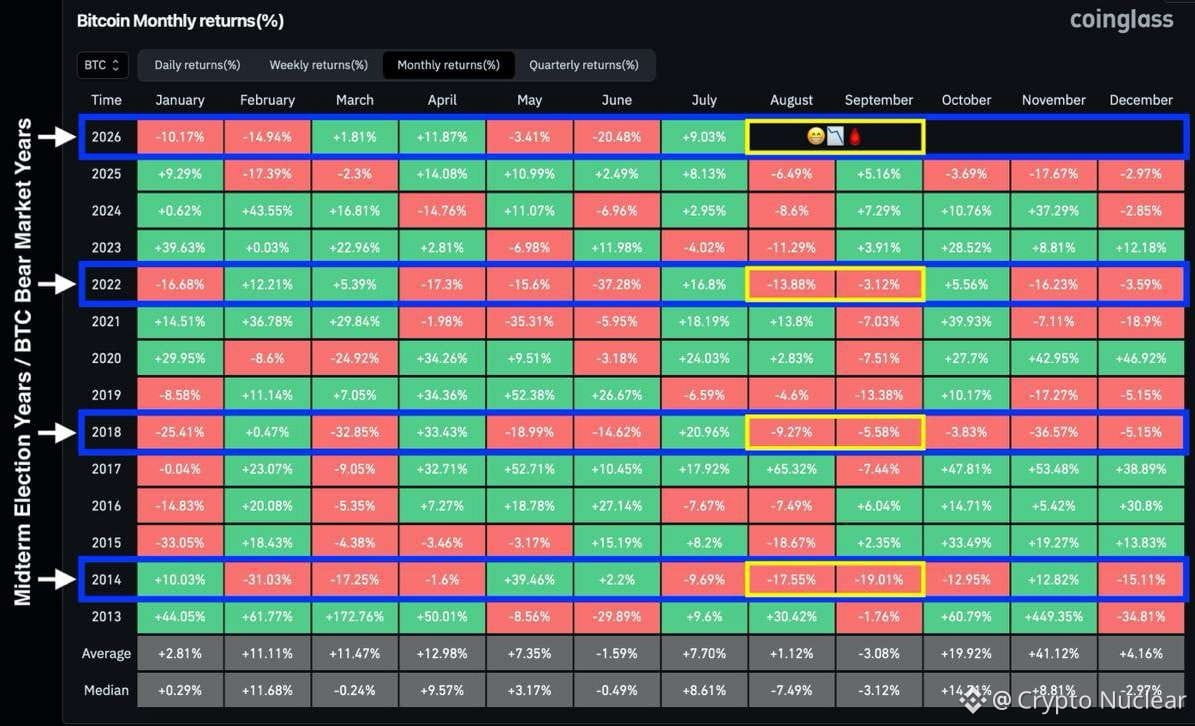Switch to Weekly returns(%) tab
The image size is (1195, 726).
[319, 65]
